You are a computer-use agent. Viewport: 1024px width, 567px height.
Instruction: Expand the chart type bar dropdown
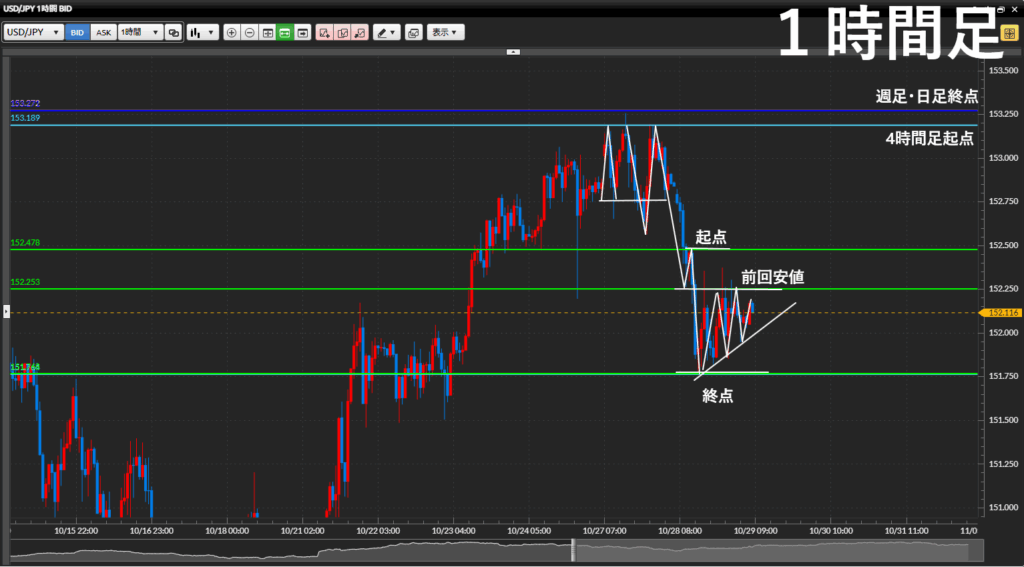click(x=202, y=32)
